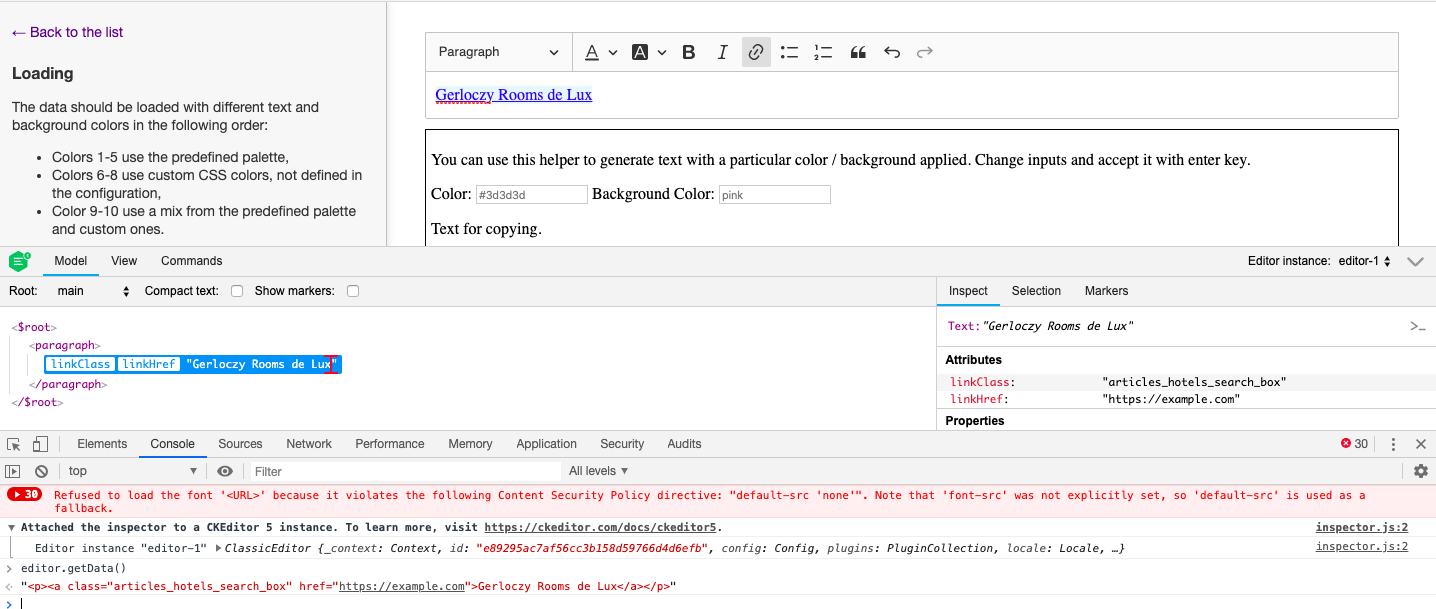Image resolution: width=1436 pixels, height=609 pixels.
Task: Open the Application DevTools tab
Action: 546,444
